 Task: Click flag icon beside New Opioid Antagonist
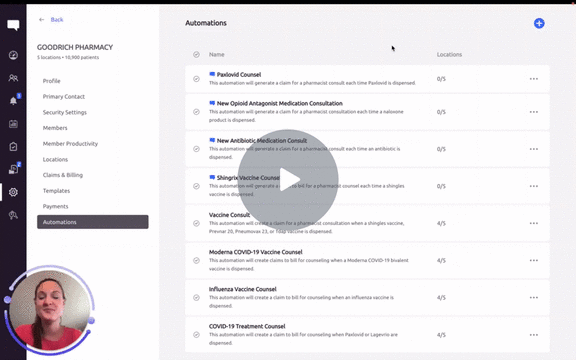tap(212, 103)
